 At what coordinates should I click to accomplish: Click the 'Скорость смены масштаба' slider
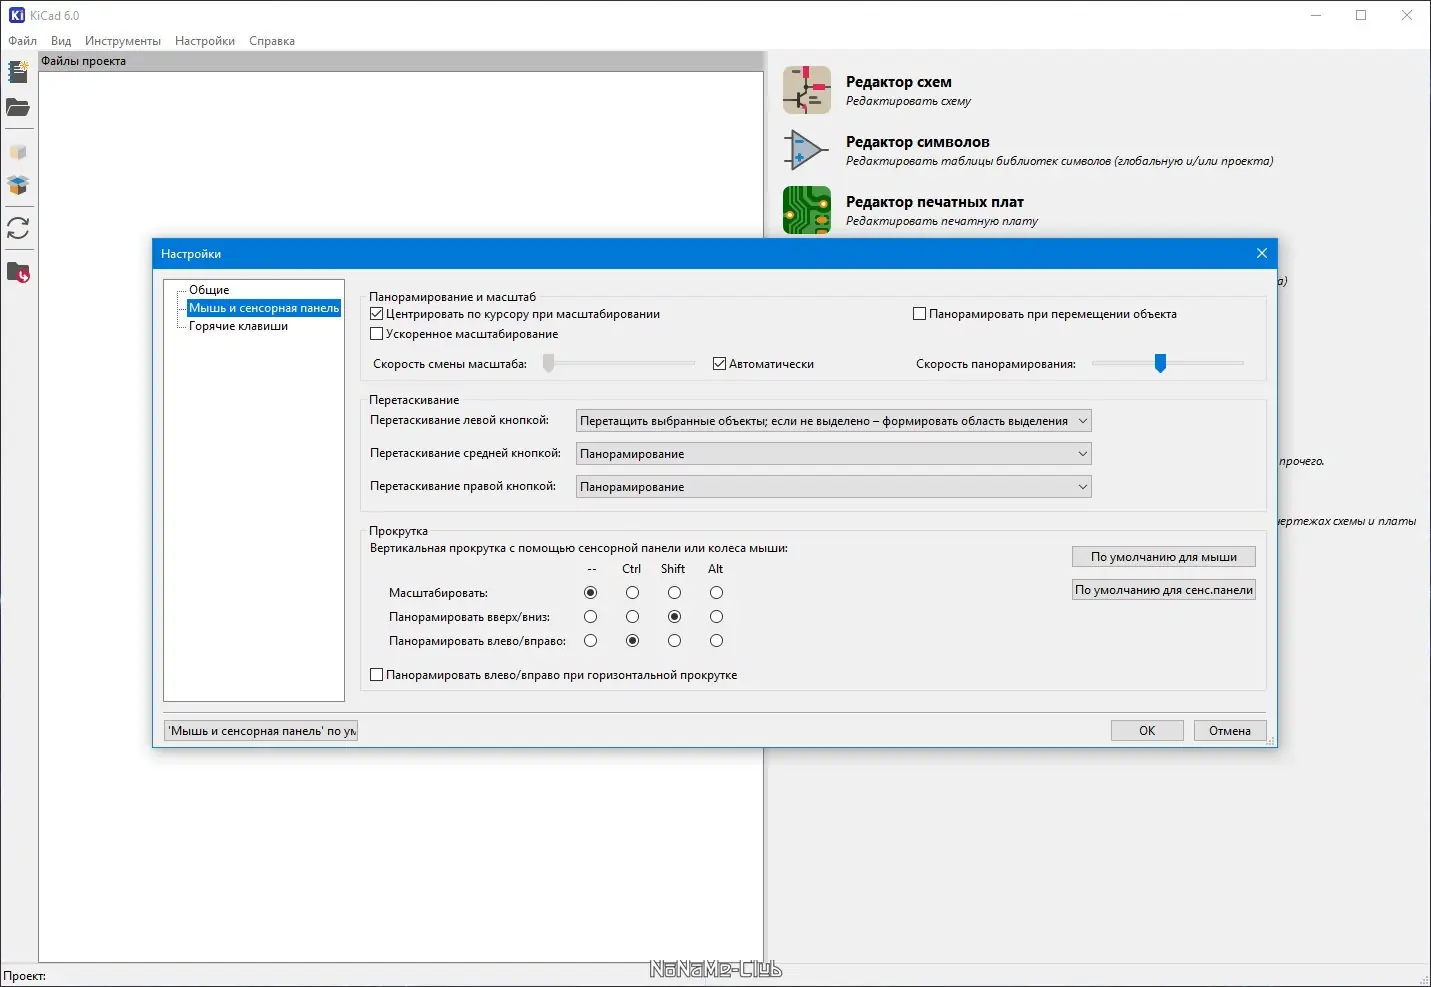point(619,363)
